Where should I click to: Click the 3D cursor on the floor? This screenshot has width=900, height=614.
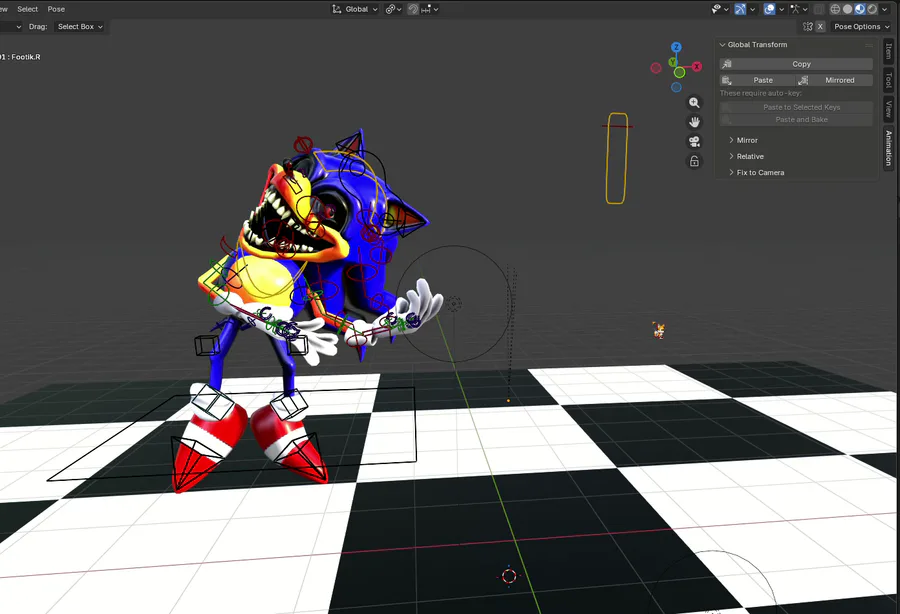pyautogui.click(x=509, y=576)
